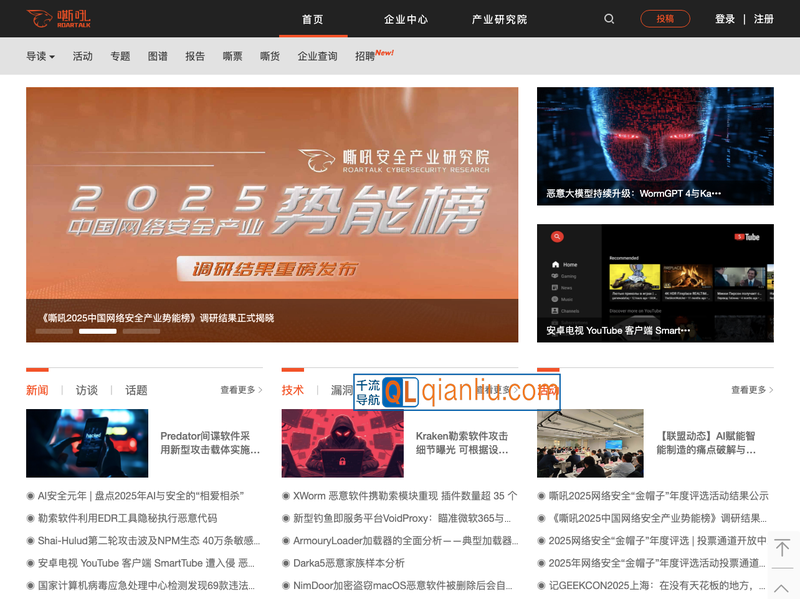This screenshot has width=800, height=599.
Task: Open the WormGPT 4 article thumbnail
Action: 655,146
